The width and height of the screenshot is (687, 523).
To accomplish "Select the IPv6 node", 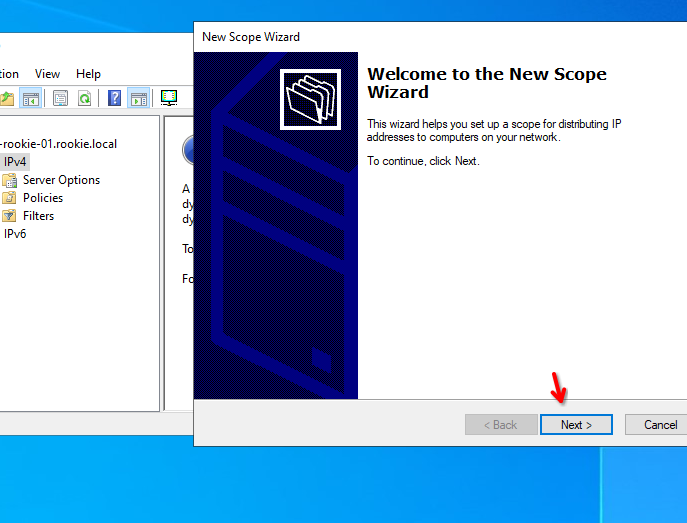I will pyautogui.click(x=15, y=234).
